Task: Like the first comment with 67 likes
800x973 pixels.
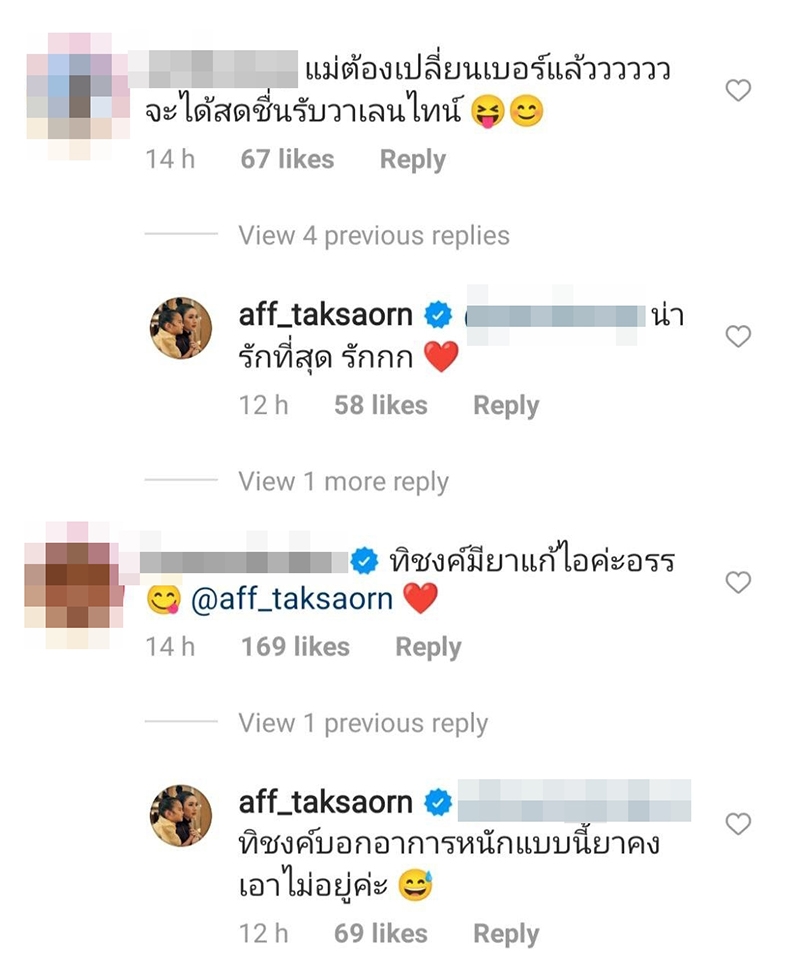Action: click(738, 91)
